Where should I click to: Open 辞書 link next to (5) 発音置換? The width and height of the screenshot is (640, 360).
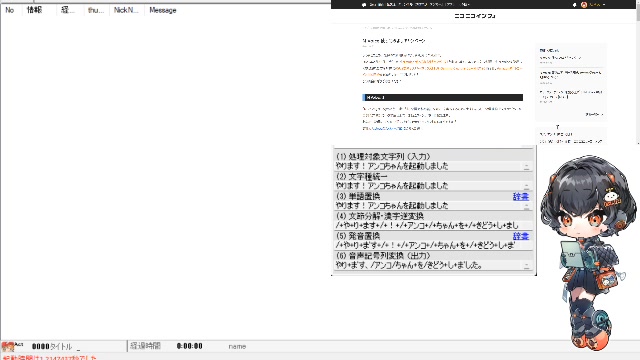click(x=521, y=236)
